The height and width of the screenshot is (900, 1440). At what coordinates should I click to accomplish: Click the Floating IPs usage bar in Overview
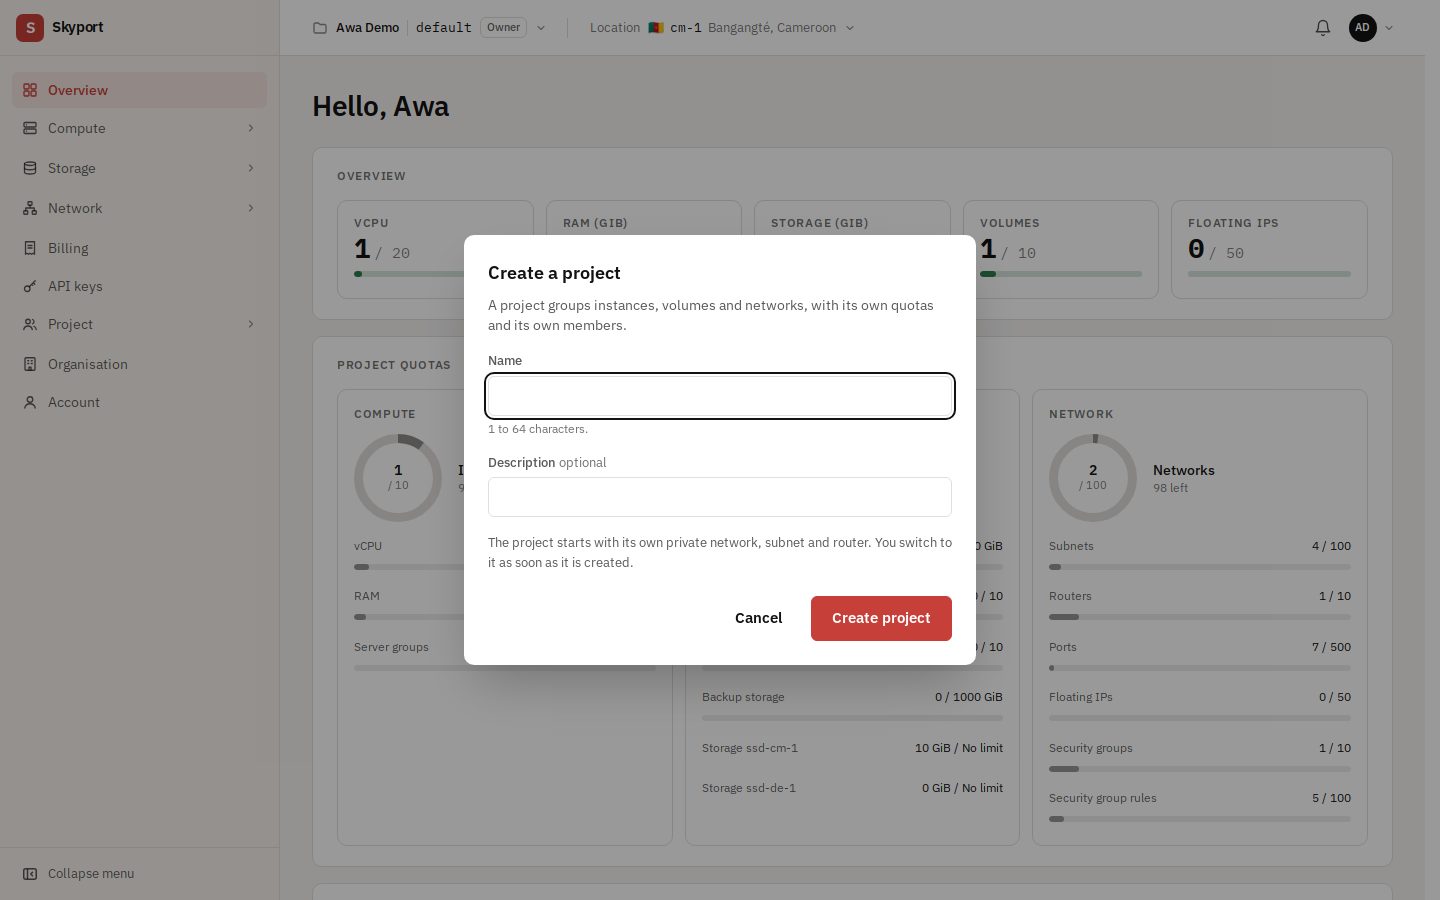[x=1269, y=274]
